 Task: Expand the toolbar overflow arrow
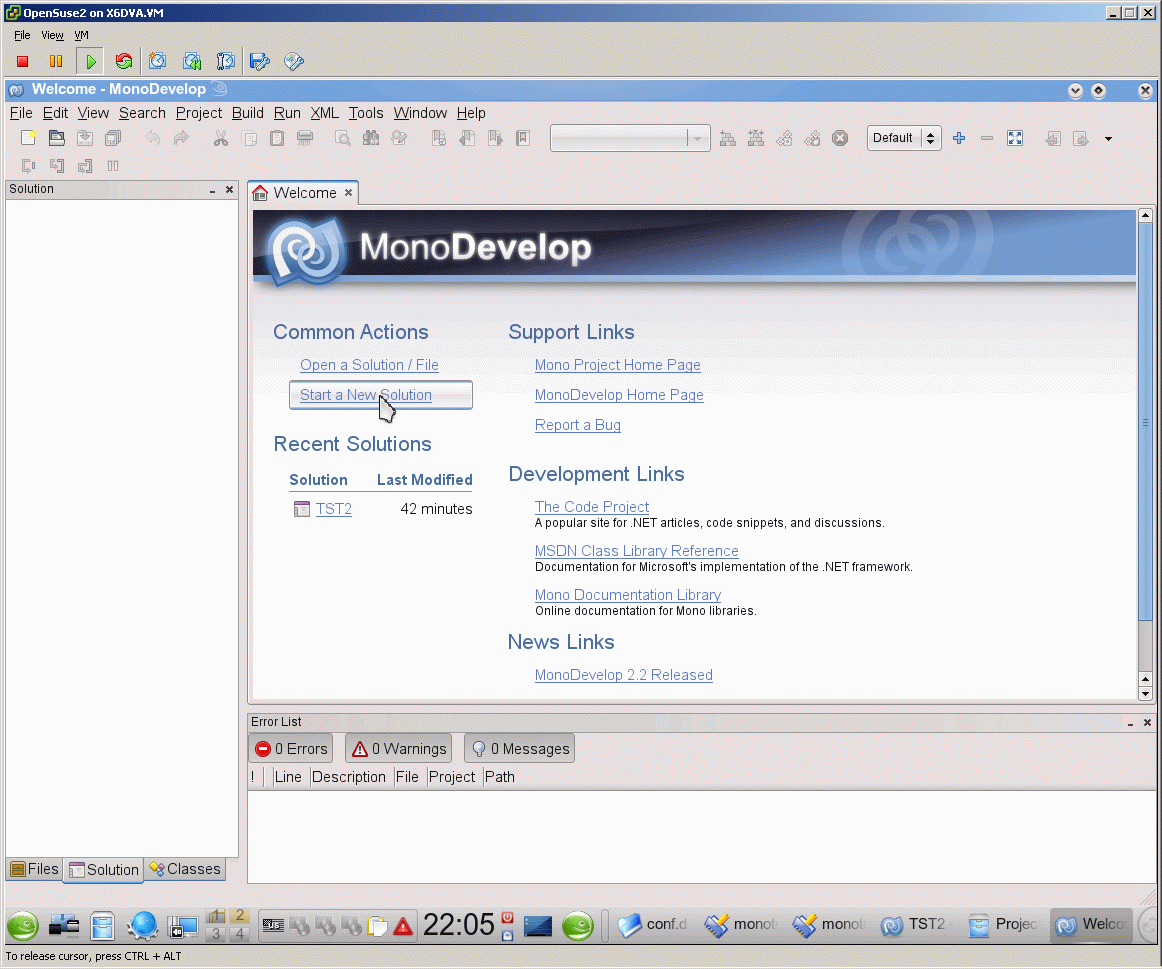tap(1109, 139)
